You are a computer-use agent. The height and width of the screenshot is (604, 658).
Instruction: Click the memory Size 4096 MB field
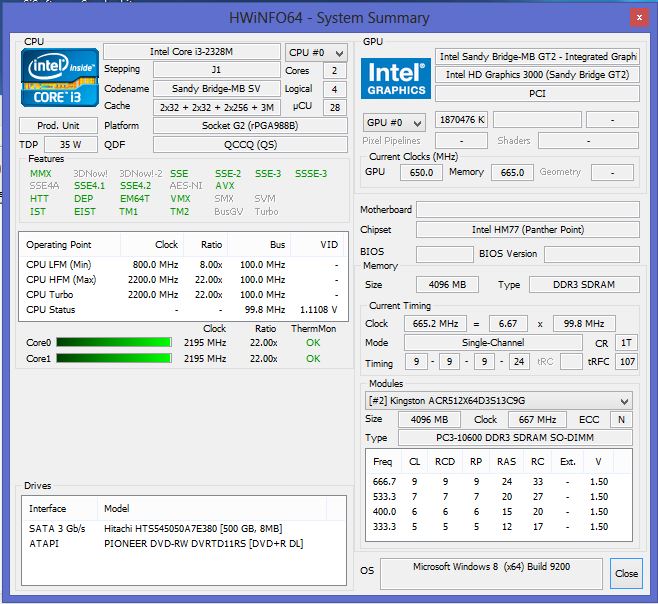pyautogui.click(x=447, y=285)
